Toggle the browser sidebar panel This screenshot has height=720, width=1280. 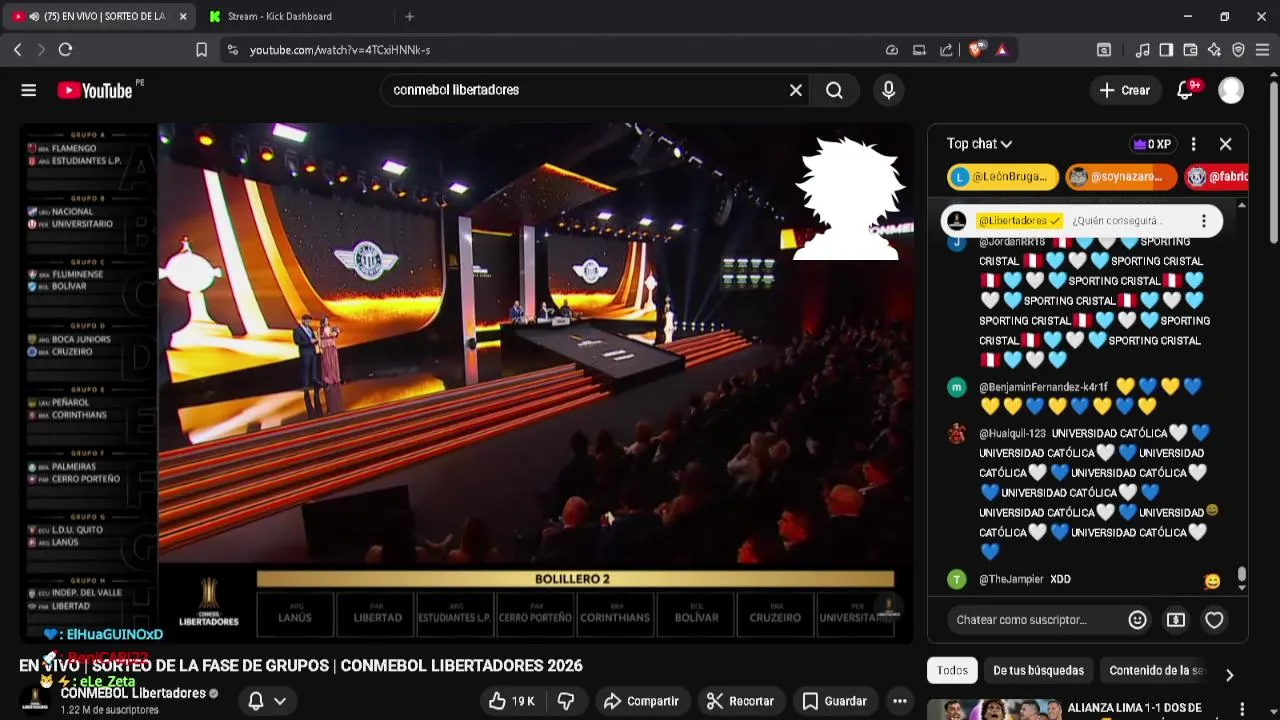pyautogui.click(x=1166, y=49)
